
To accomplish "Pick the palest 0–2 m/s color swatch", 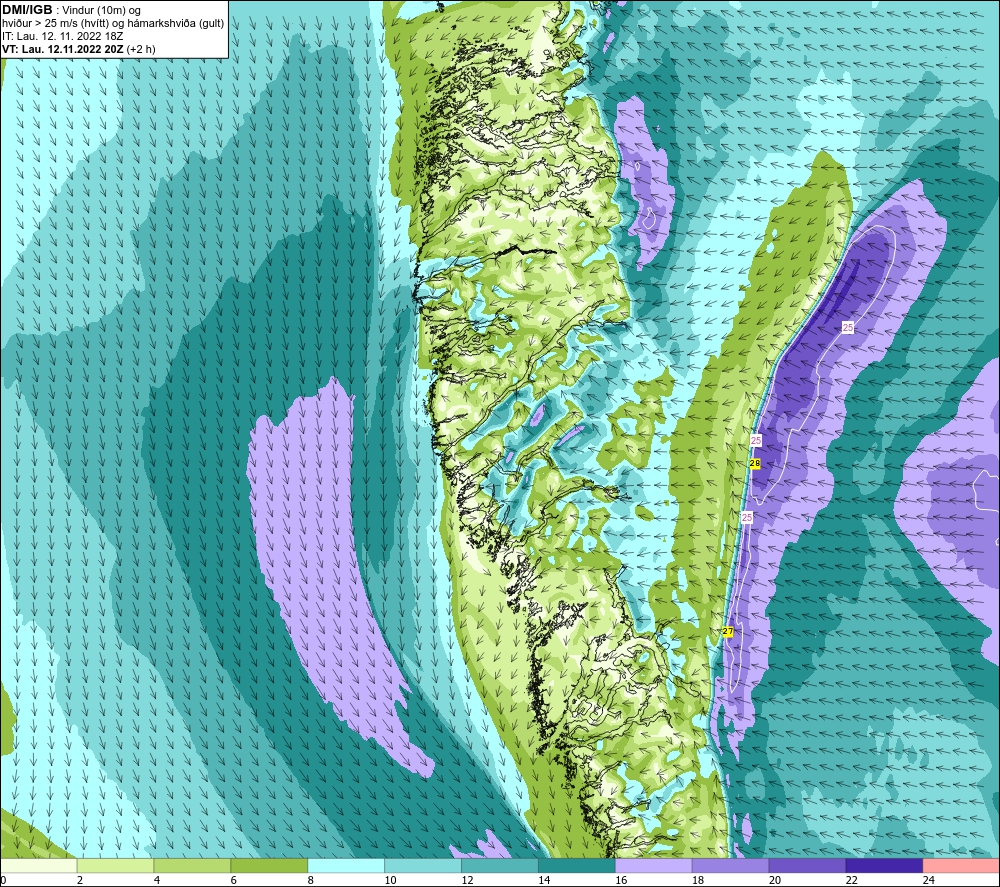I will (x=38, y=865).
